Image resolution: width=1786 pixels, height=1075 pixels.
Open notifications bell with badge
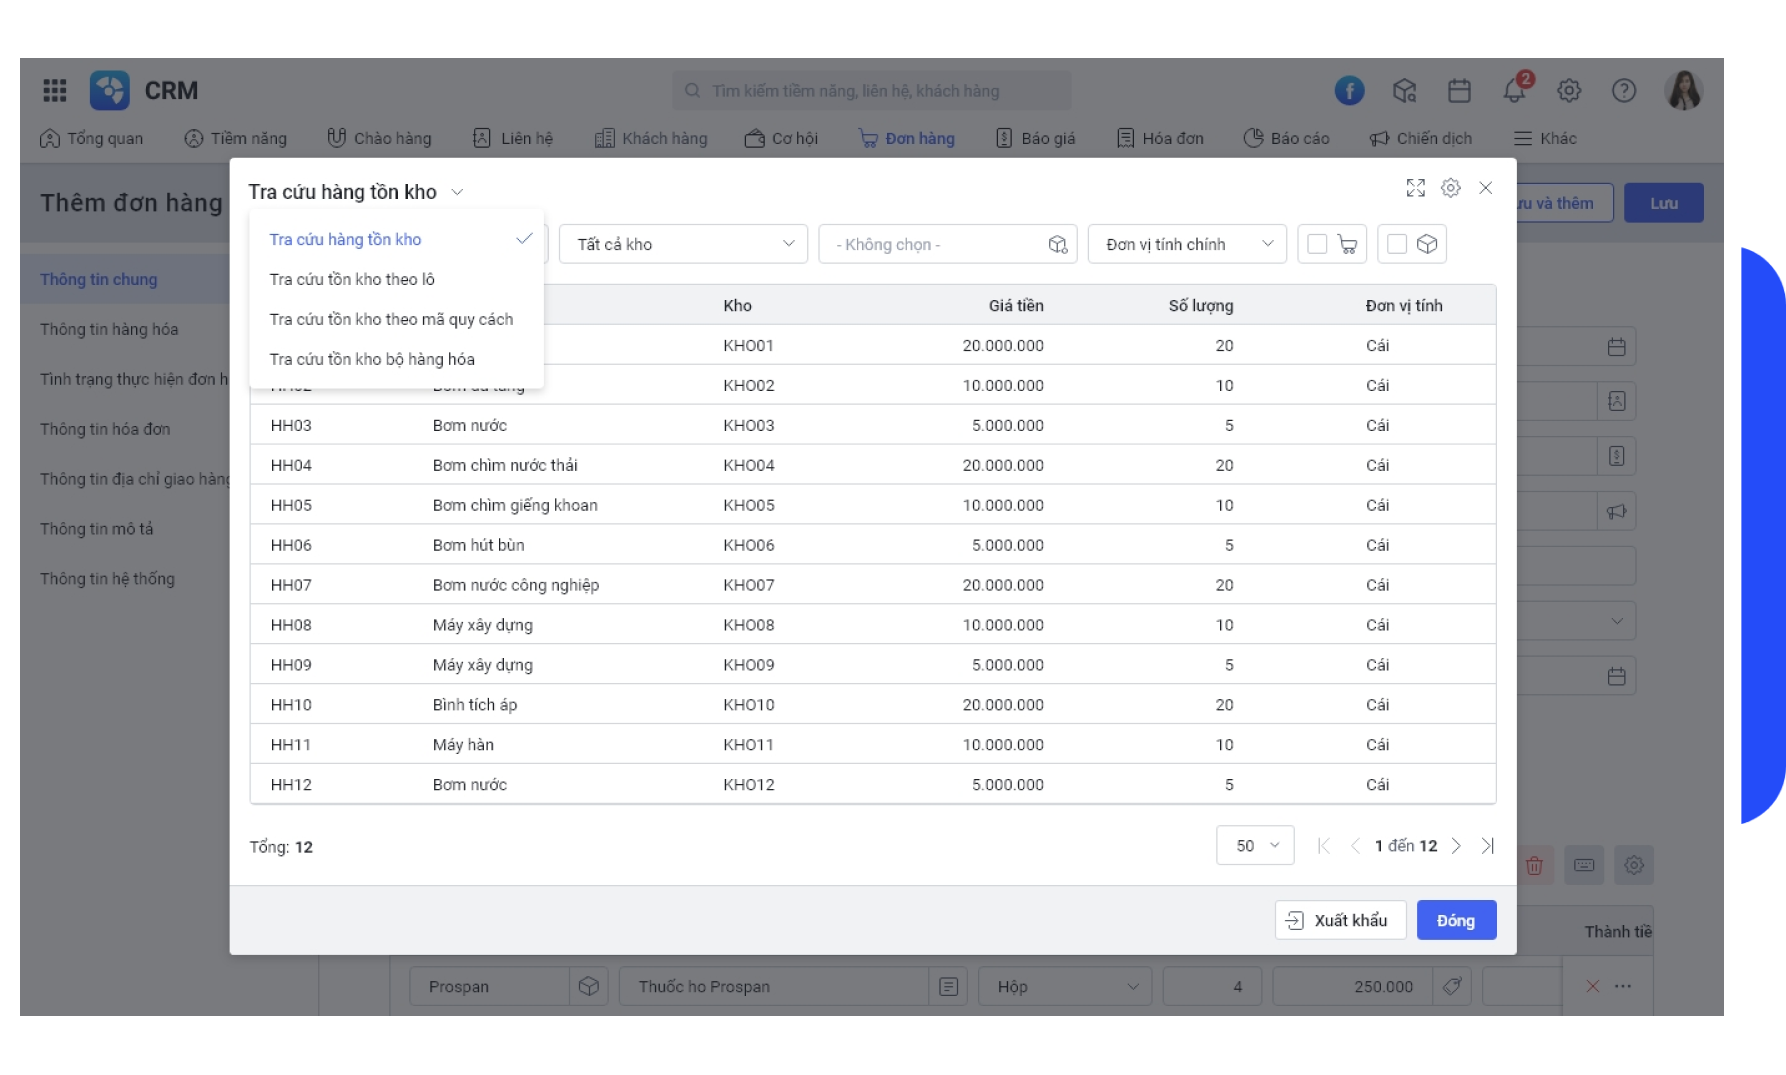1515,89
